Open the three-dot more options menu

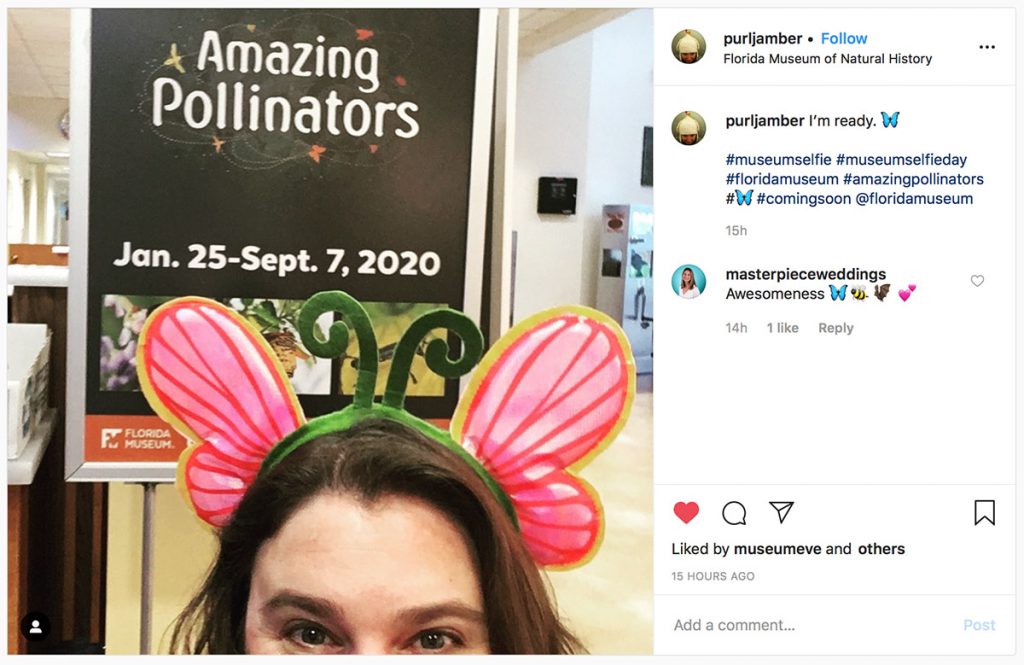[x=987, y=47]
